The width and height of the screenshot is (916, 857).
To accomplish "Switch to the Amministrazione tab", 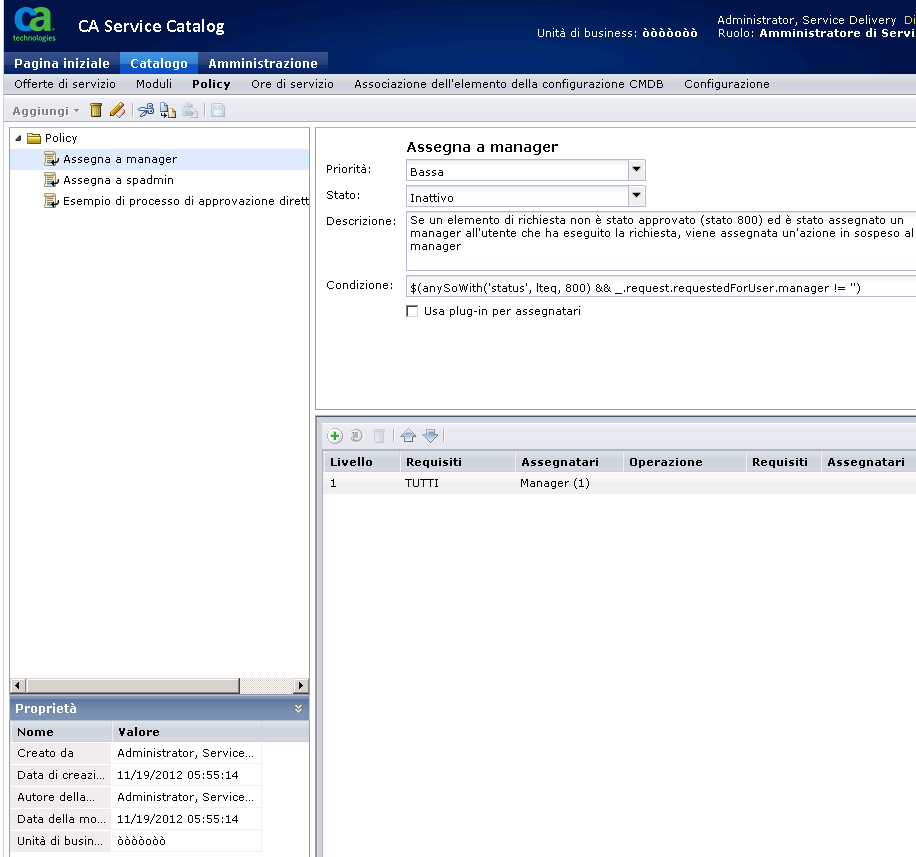I will pos(262,63).
